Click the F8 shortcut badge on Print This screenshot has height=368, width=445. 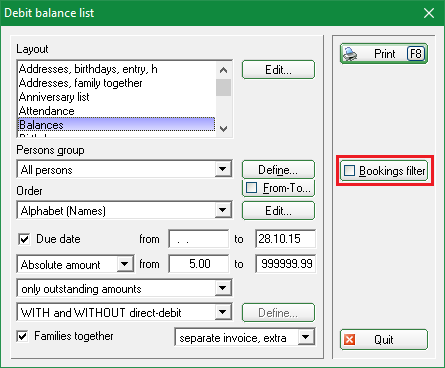[x=415, y=54]
